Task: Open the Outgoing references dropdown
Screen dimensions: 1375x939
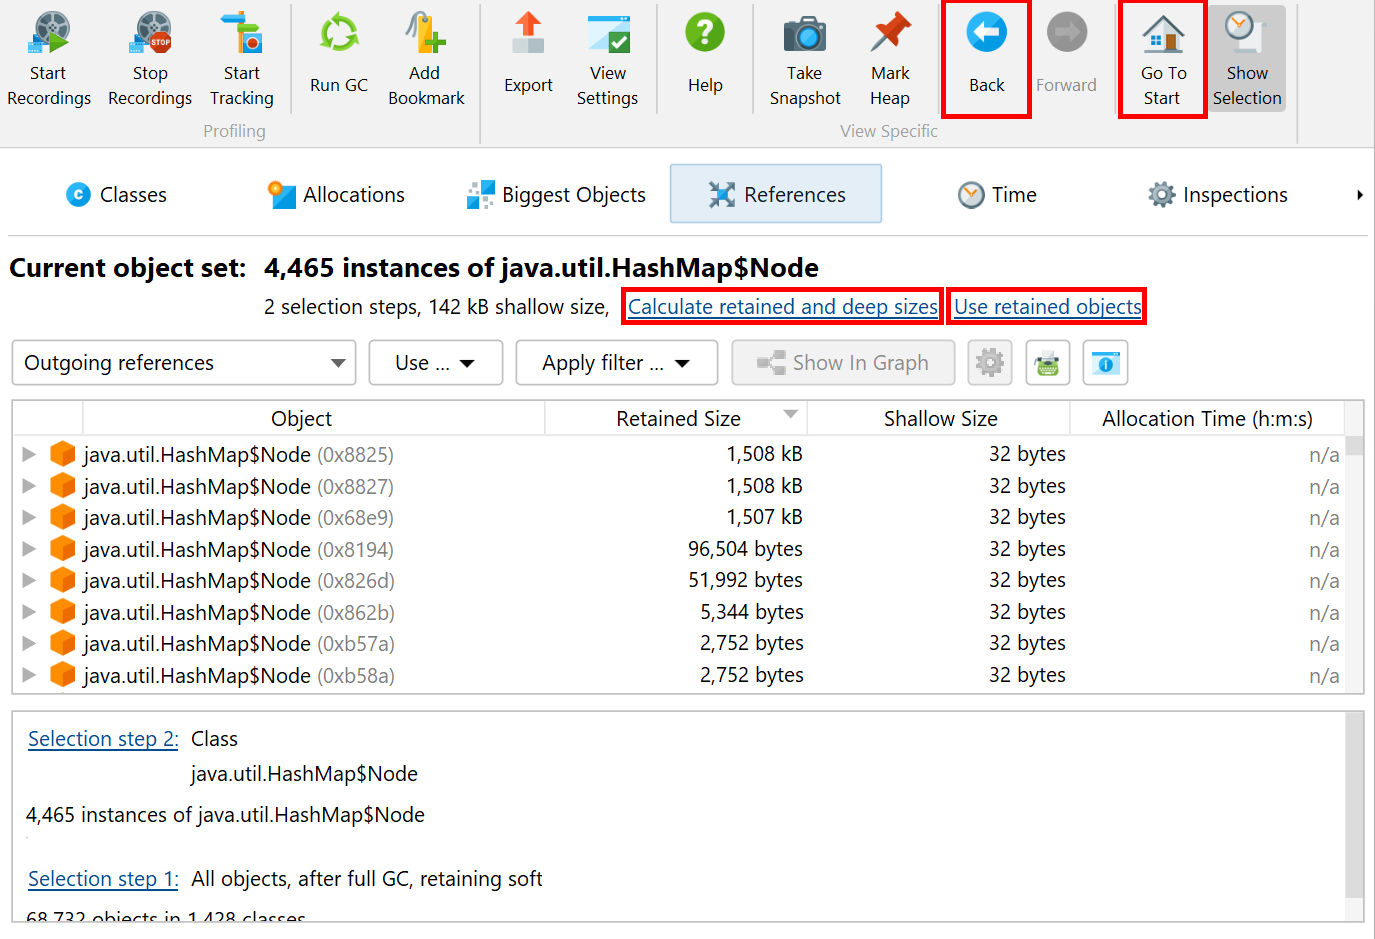Action: 184,363
